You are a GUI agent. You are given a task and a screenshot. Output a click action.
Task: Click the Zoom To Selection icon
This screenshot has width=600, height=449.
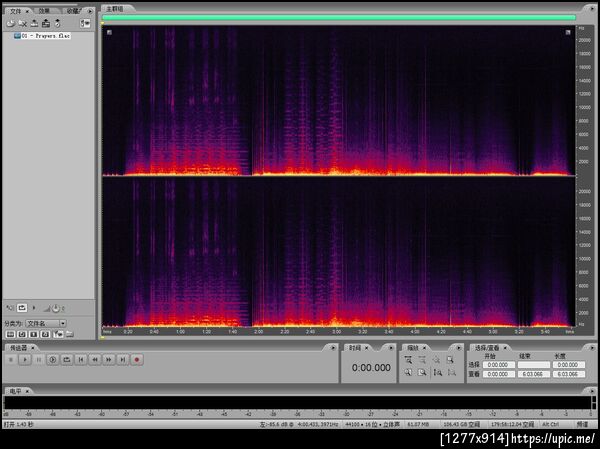pos(450,360)
